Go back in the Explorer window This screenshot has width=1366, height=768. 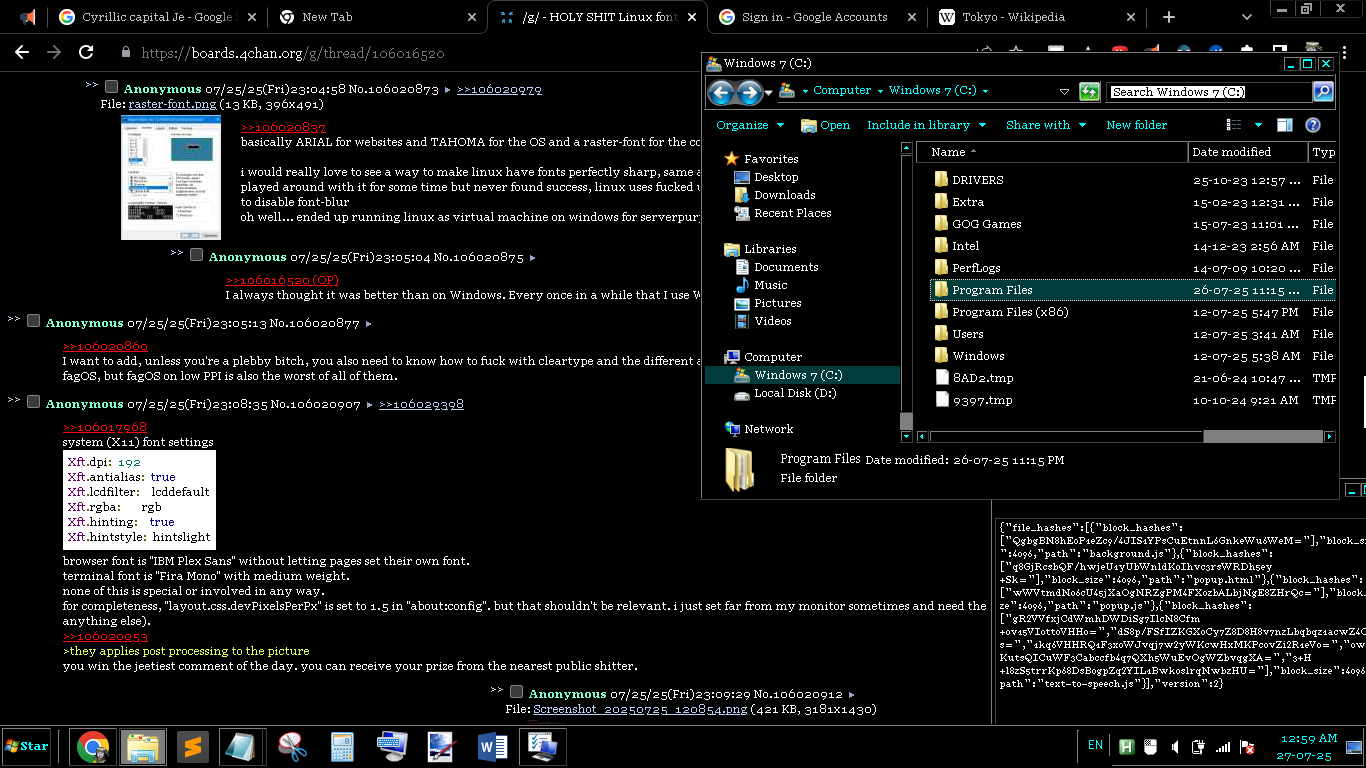tap(721, 92)
